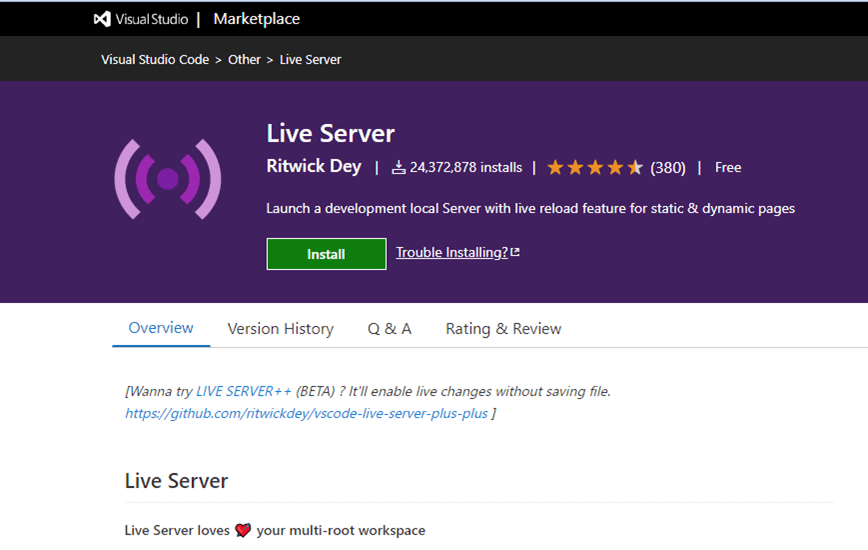Switch to the Q & A tab
This screenshot has width=868, height=550.
click(x=389, y=329)
